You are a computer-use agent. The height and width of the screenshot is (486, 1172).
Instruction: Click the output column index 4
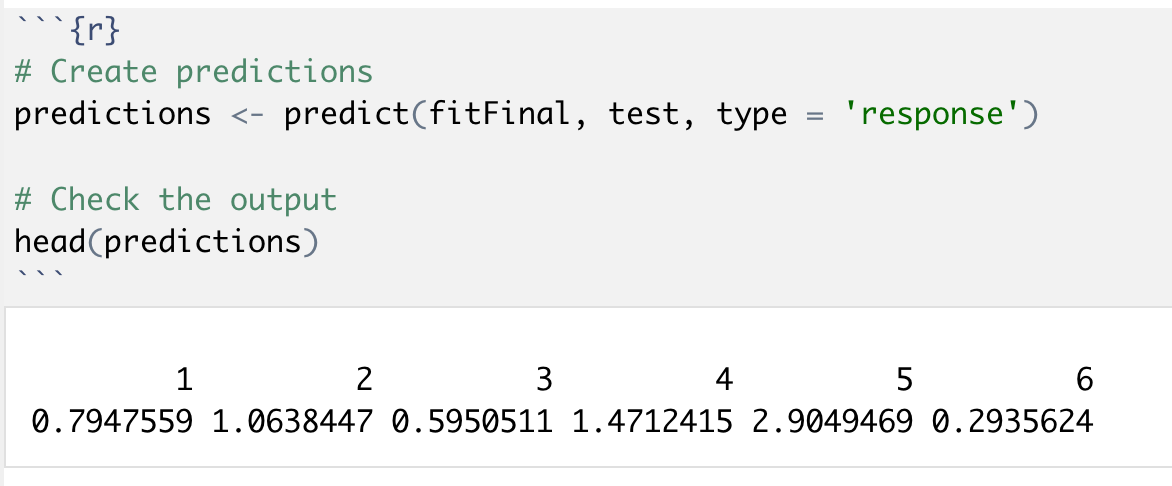pyautogui.click(x=724, y=380)
